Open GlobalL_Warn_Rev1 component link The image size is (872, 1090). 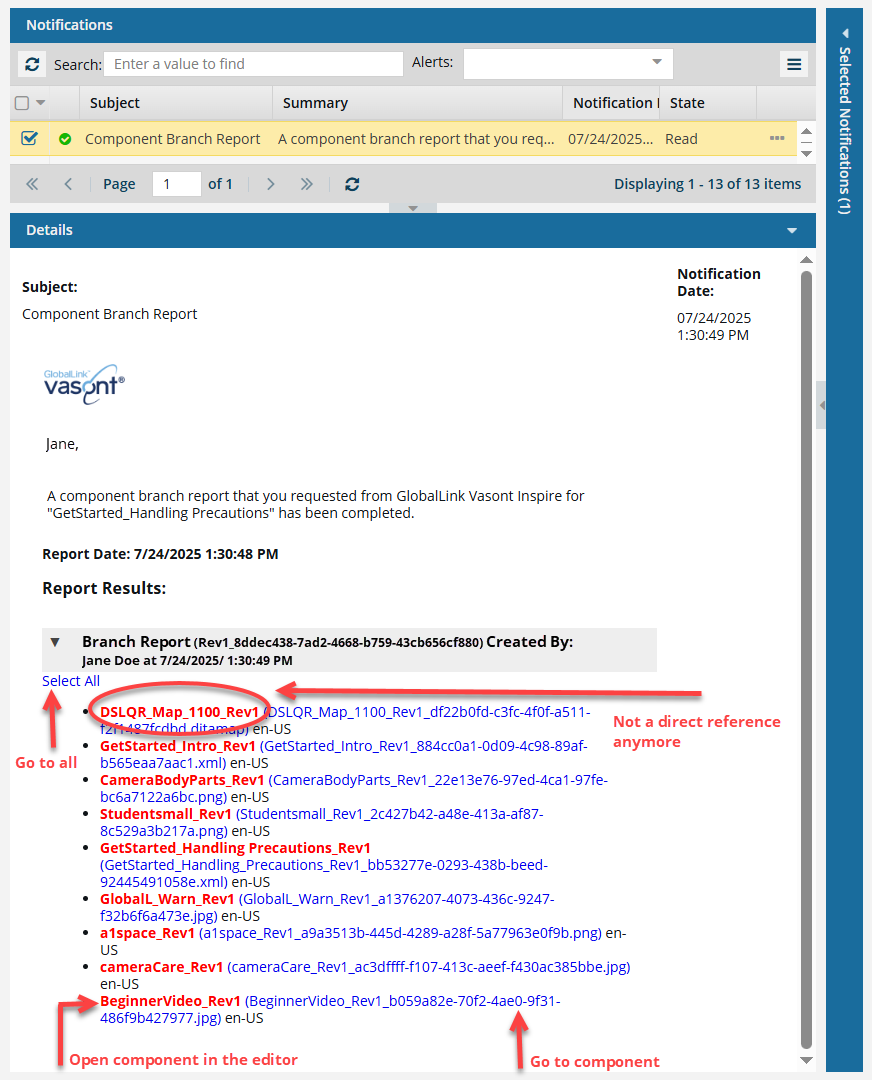(x=167, y=900)
